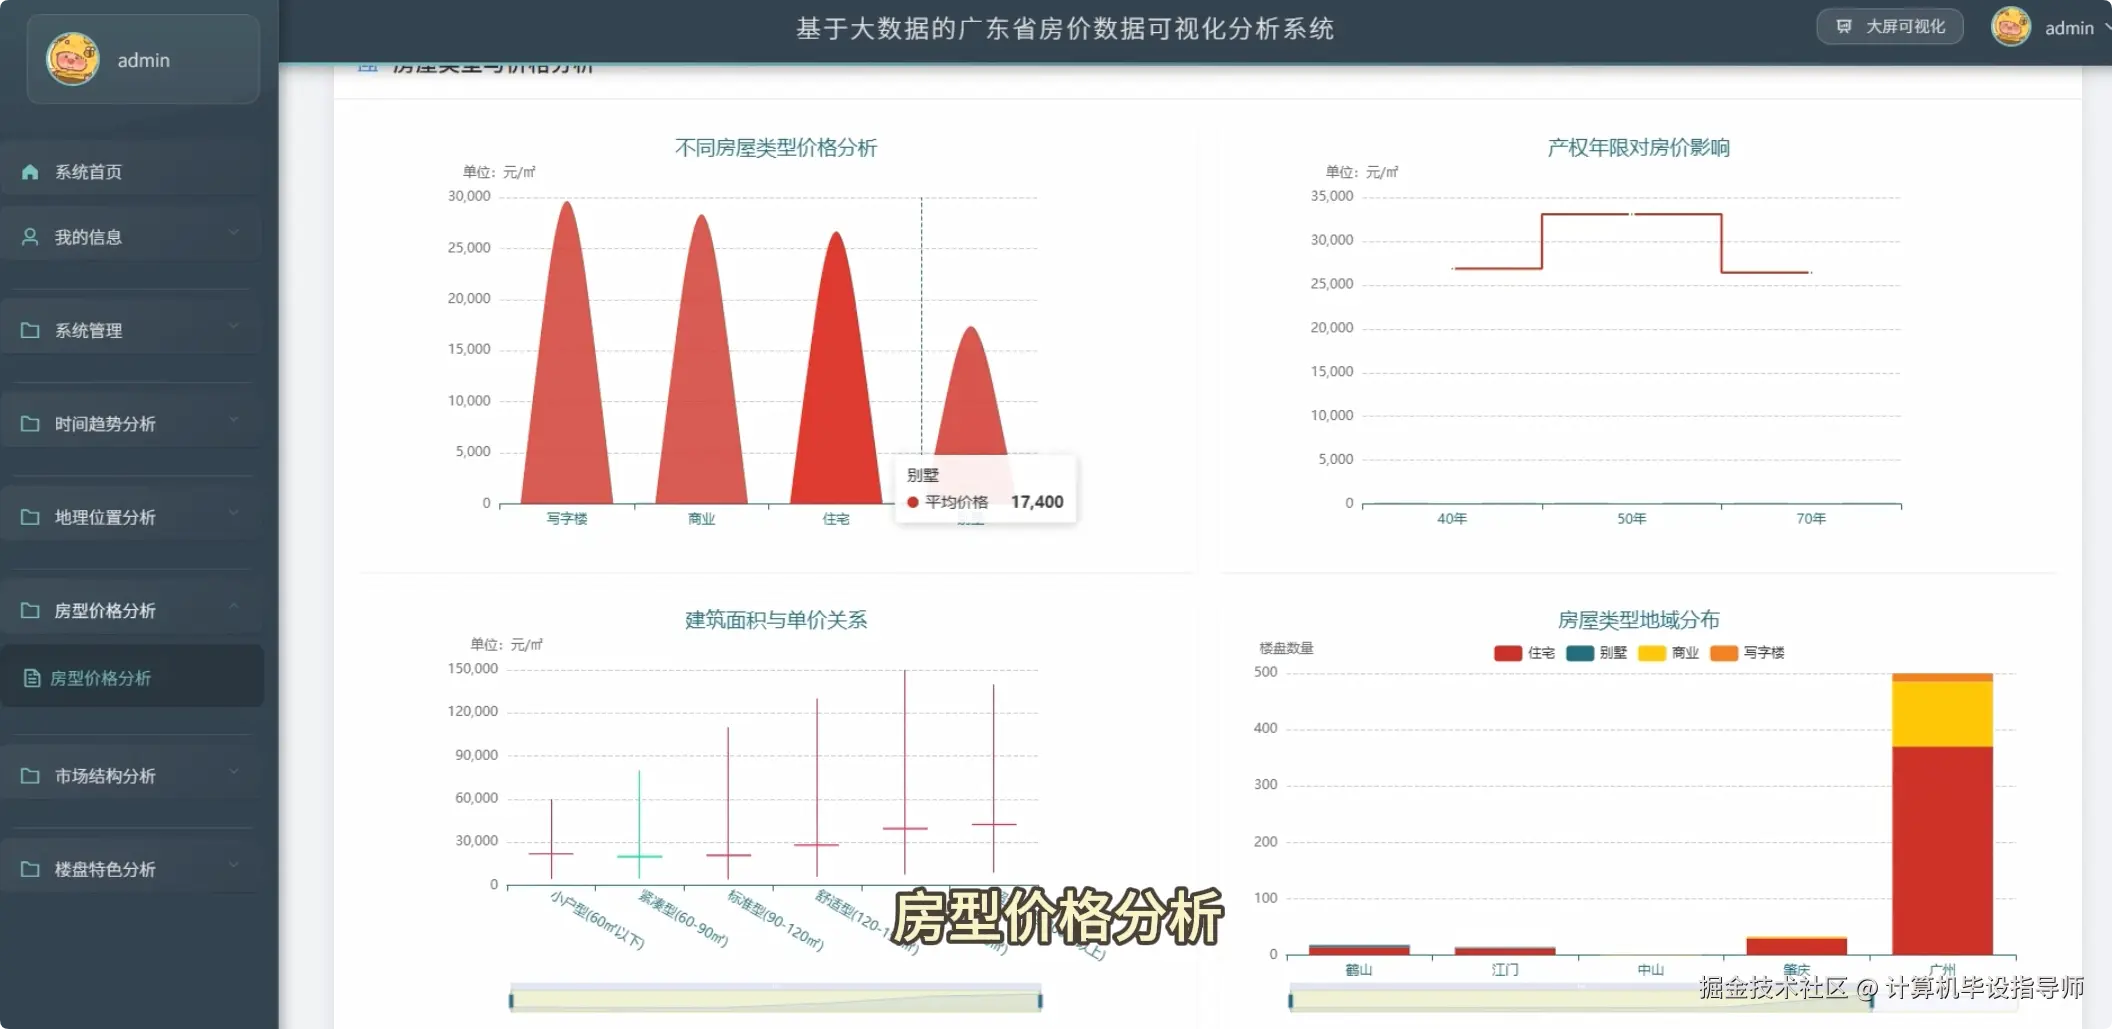Click the 建筑面积与单价关系 chart title

point(776,620)
